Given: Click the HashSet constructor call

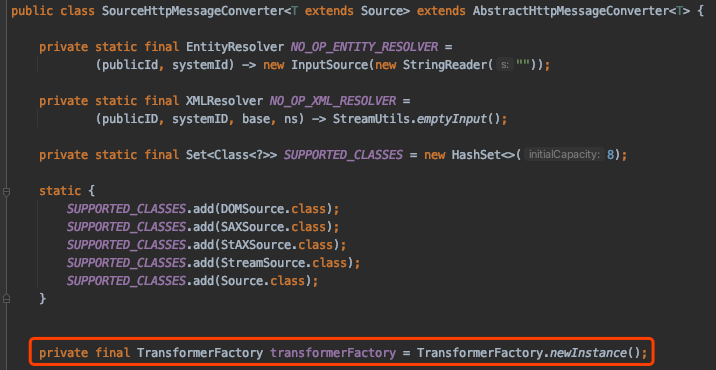Looking at the screenshot, I should (476, 155).
